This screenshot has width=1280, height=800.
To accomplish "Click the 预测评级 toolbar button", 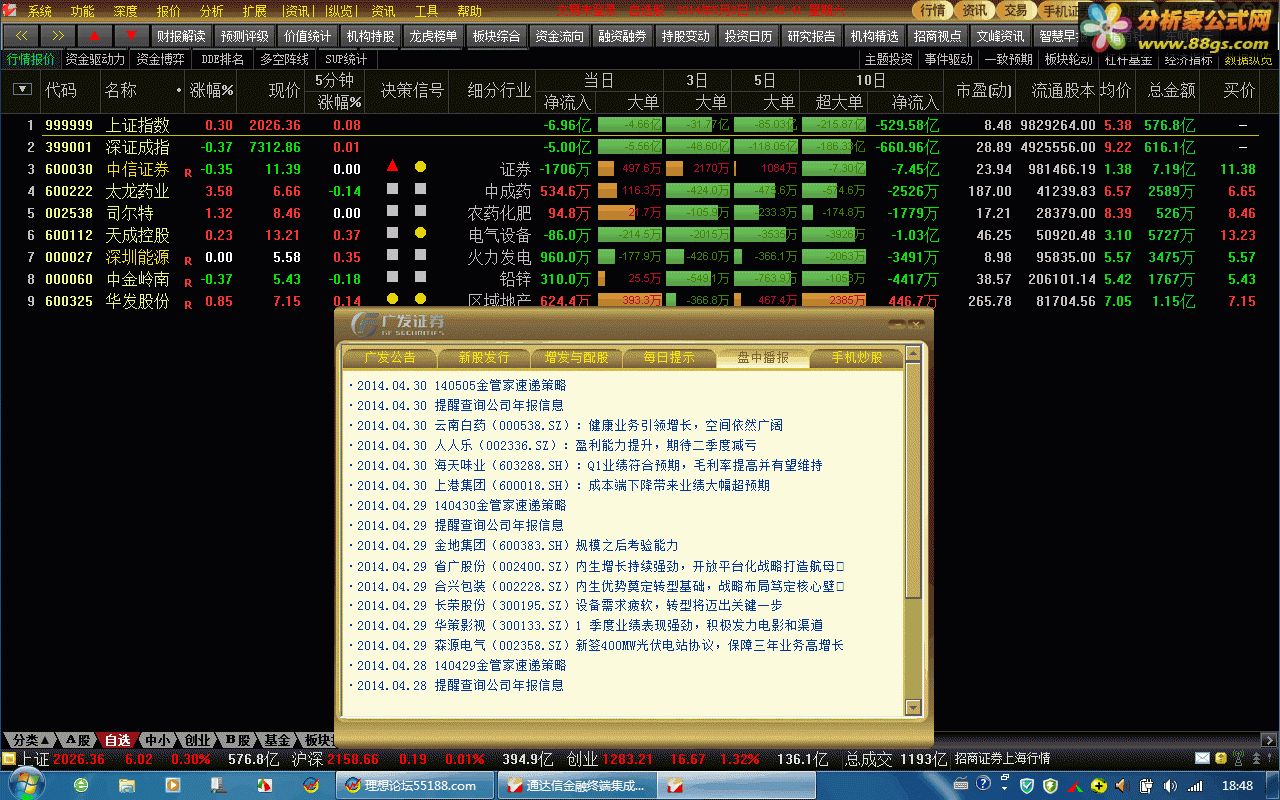I will pyautogui.click(x=244, y=36).
